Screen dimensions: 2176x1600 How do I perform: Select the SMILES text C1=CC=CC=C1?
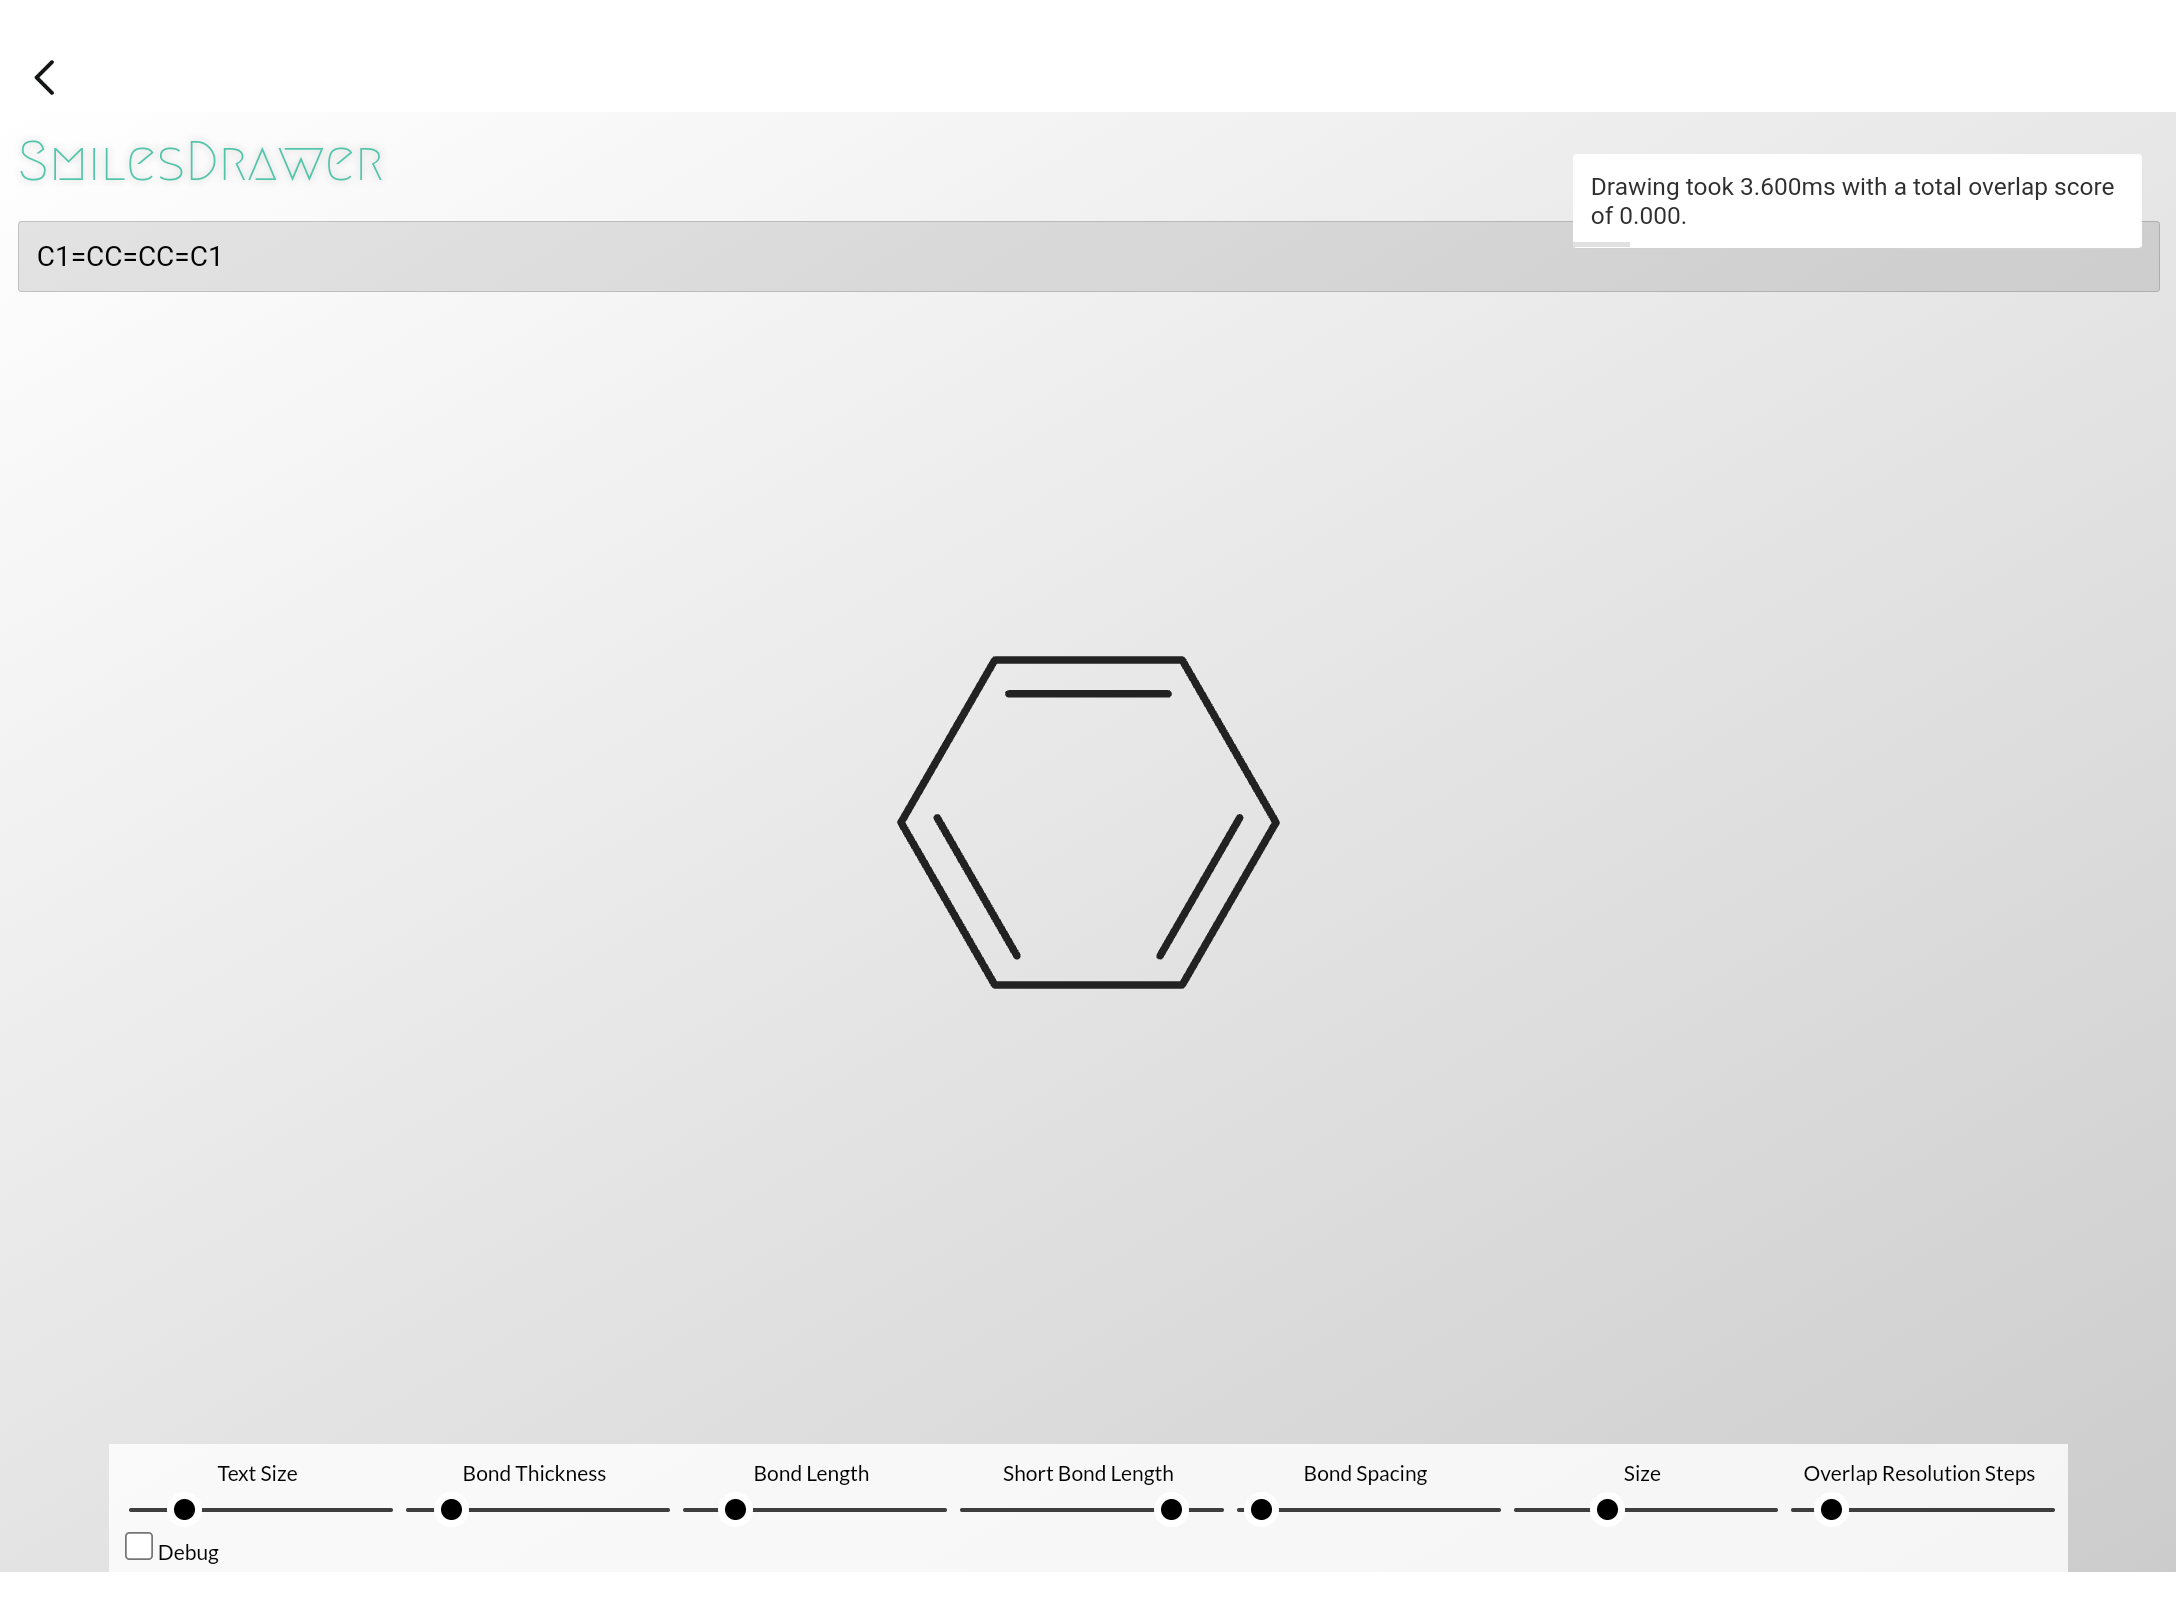coord(129,256)
